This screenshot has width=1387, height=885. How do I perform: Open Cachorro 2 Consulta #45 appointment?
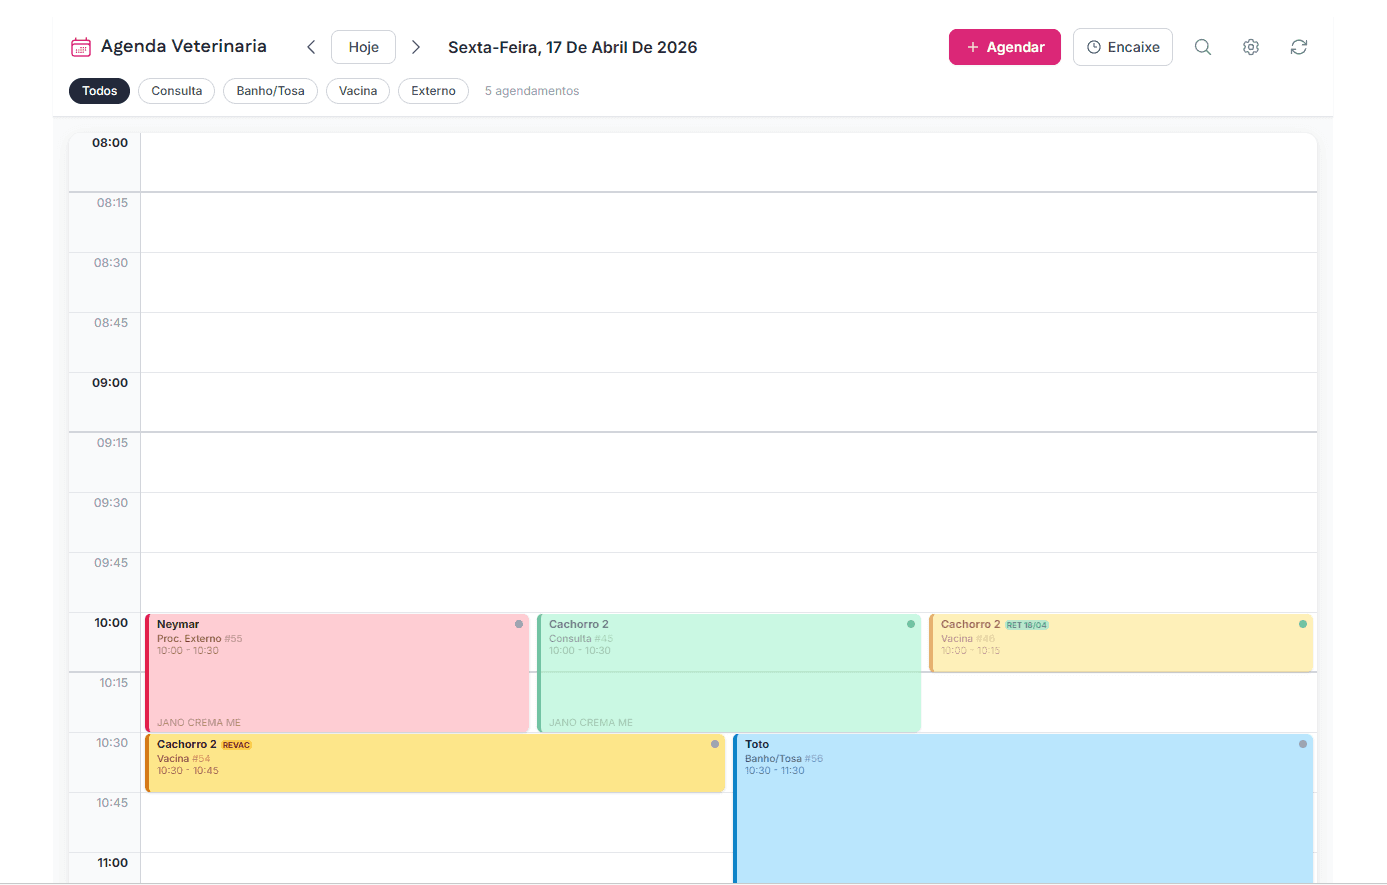729,673
